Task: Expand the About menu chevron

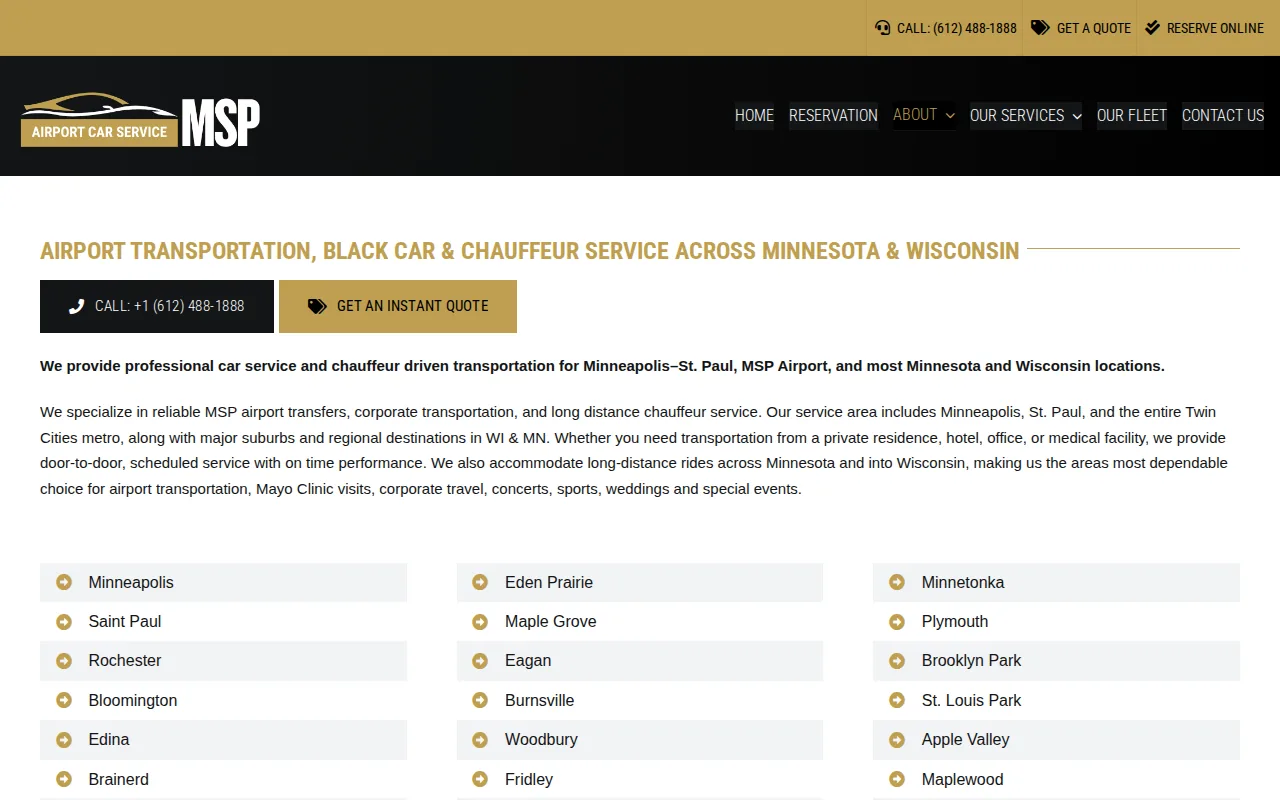Action: click(950, 115)
